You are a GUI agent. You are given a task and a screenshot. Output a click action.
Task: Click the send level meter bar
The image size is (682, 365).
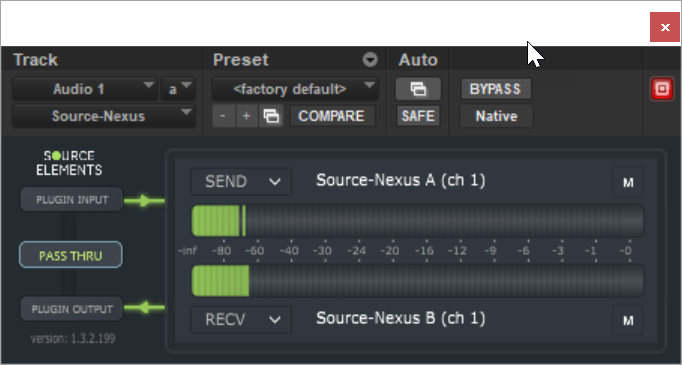click(x=418, y=221)
